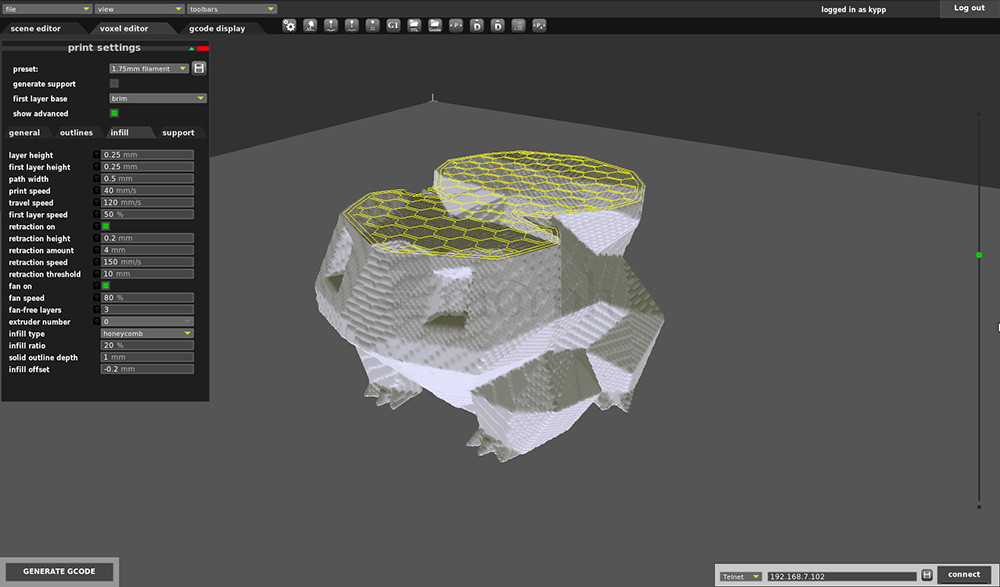Open settings via the gear toolbar icon
1000x587 pixels.
pyautogui.click(x=289, y=25)
